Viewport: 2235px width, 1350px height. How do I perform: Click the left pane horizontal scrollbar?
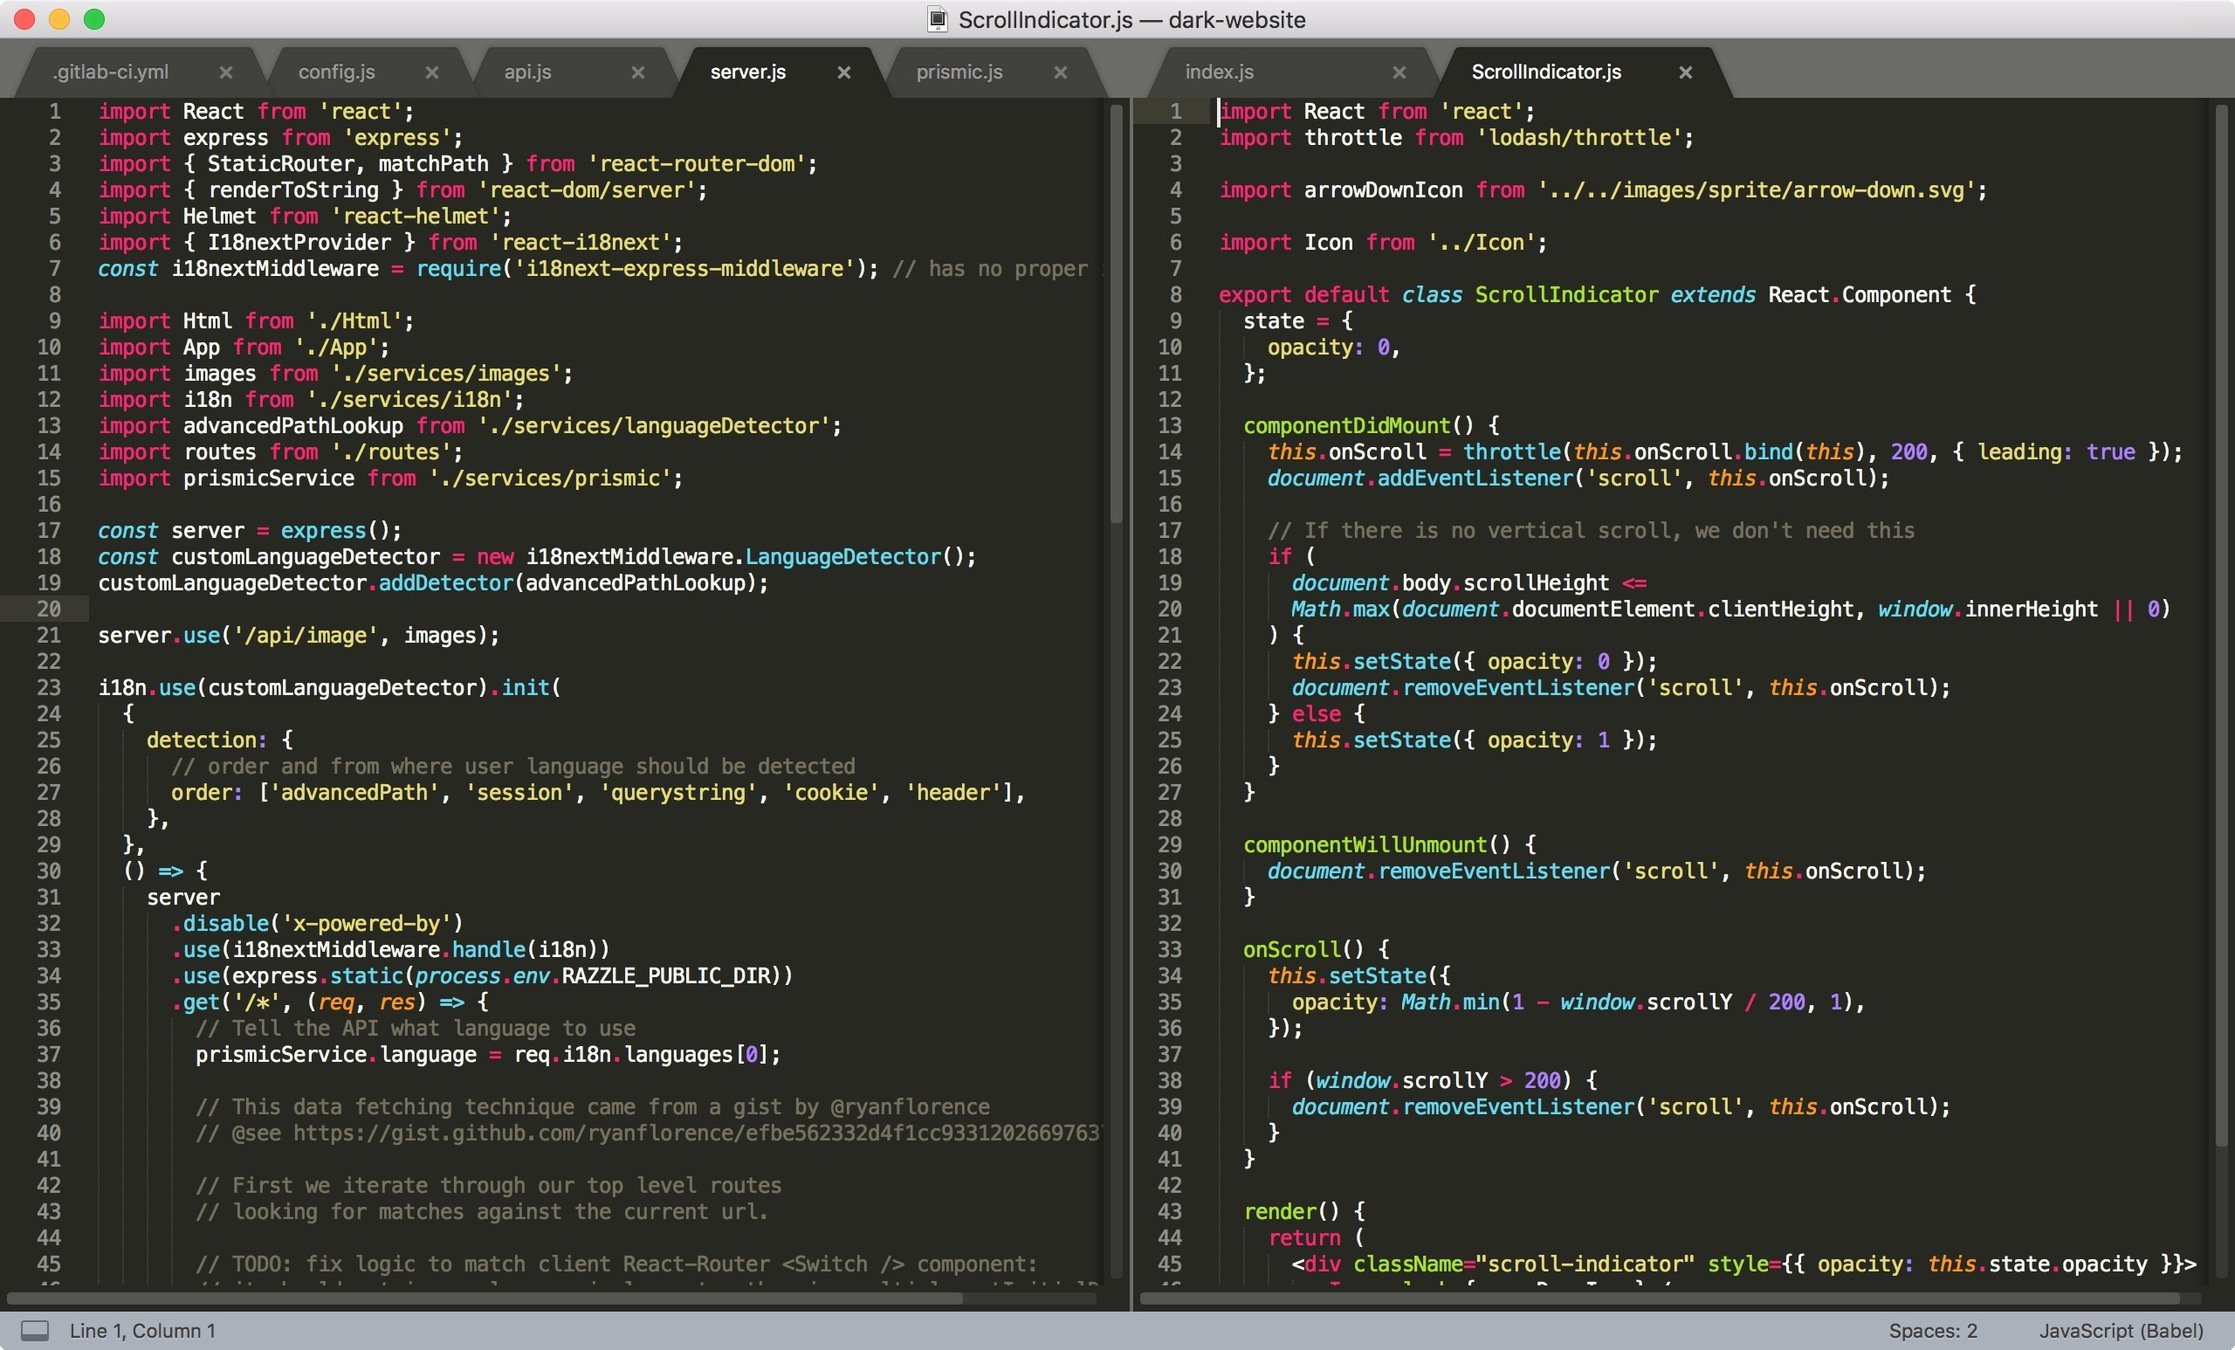pos(485,1299)
